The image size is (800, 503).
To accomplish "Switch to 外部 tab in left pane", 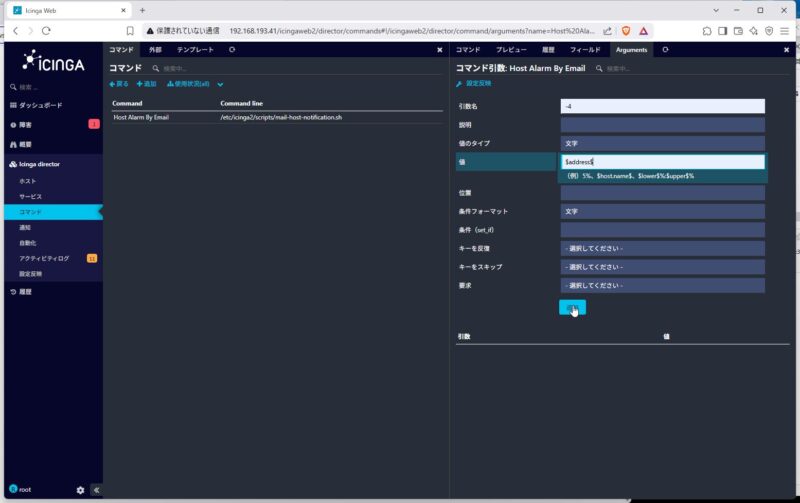I will point(156,49).
